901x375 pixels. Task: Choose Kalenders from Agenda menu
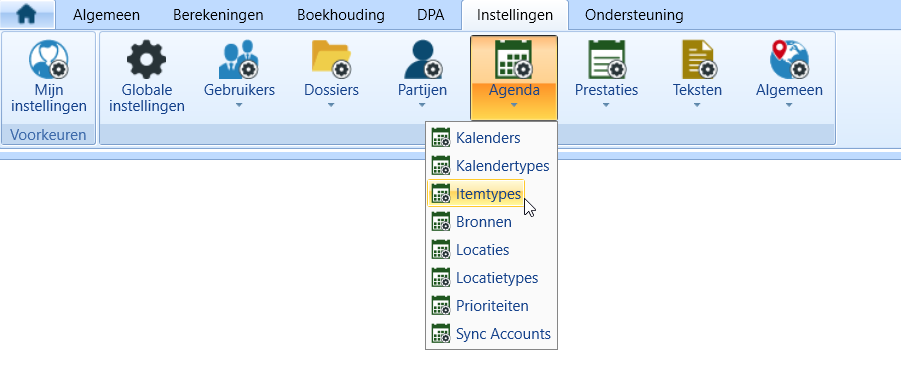point(491,138)
